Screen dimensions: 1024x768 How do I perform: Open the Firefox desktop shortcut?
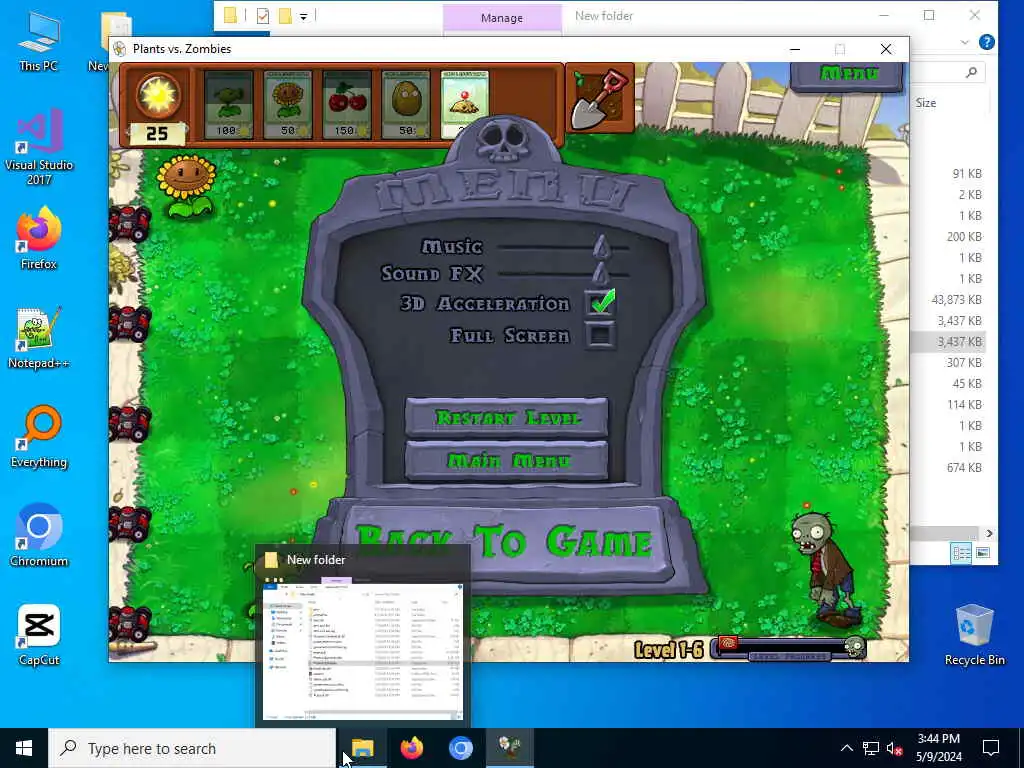tap(39, 238)
